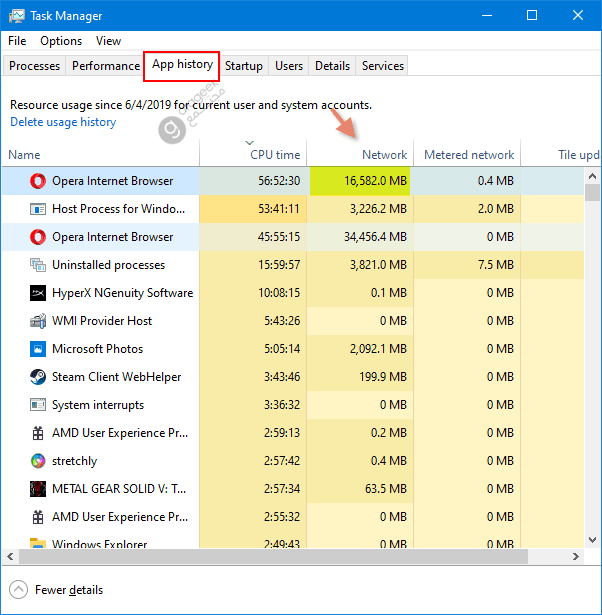Viewport: 602px width, 615px height.
Task: Select the HyperX NGenuity Software row name
Action: tap(122, 293)
